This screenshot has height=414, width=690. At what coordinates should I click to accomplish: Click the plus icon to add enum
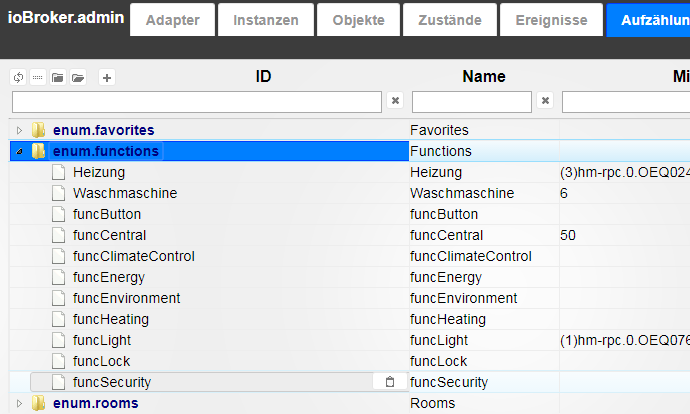(x=107, y=77)
